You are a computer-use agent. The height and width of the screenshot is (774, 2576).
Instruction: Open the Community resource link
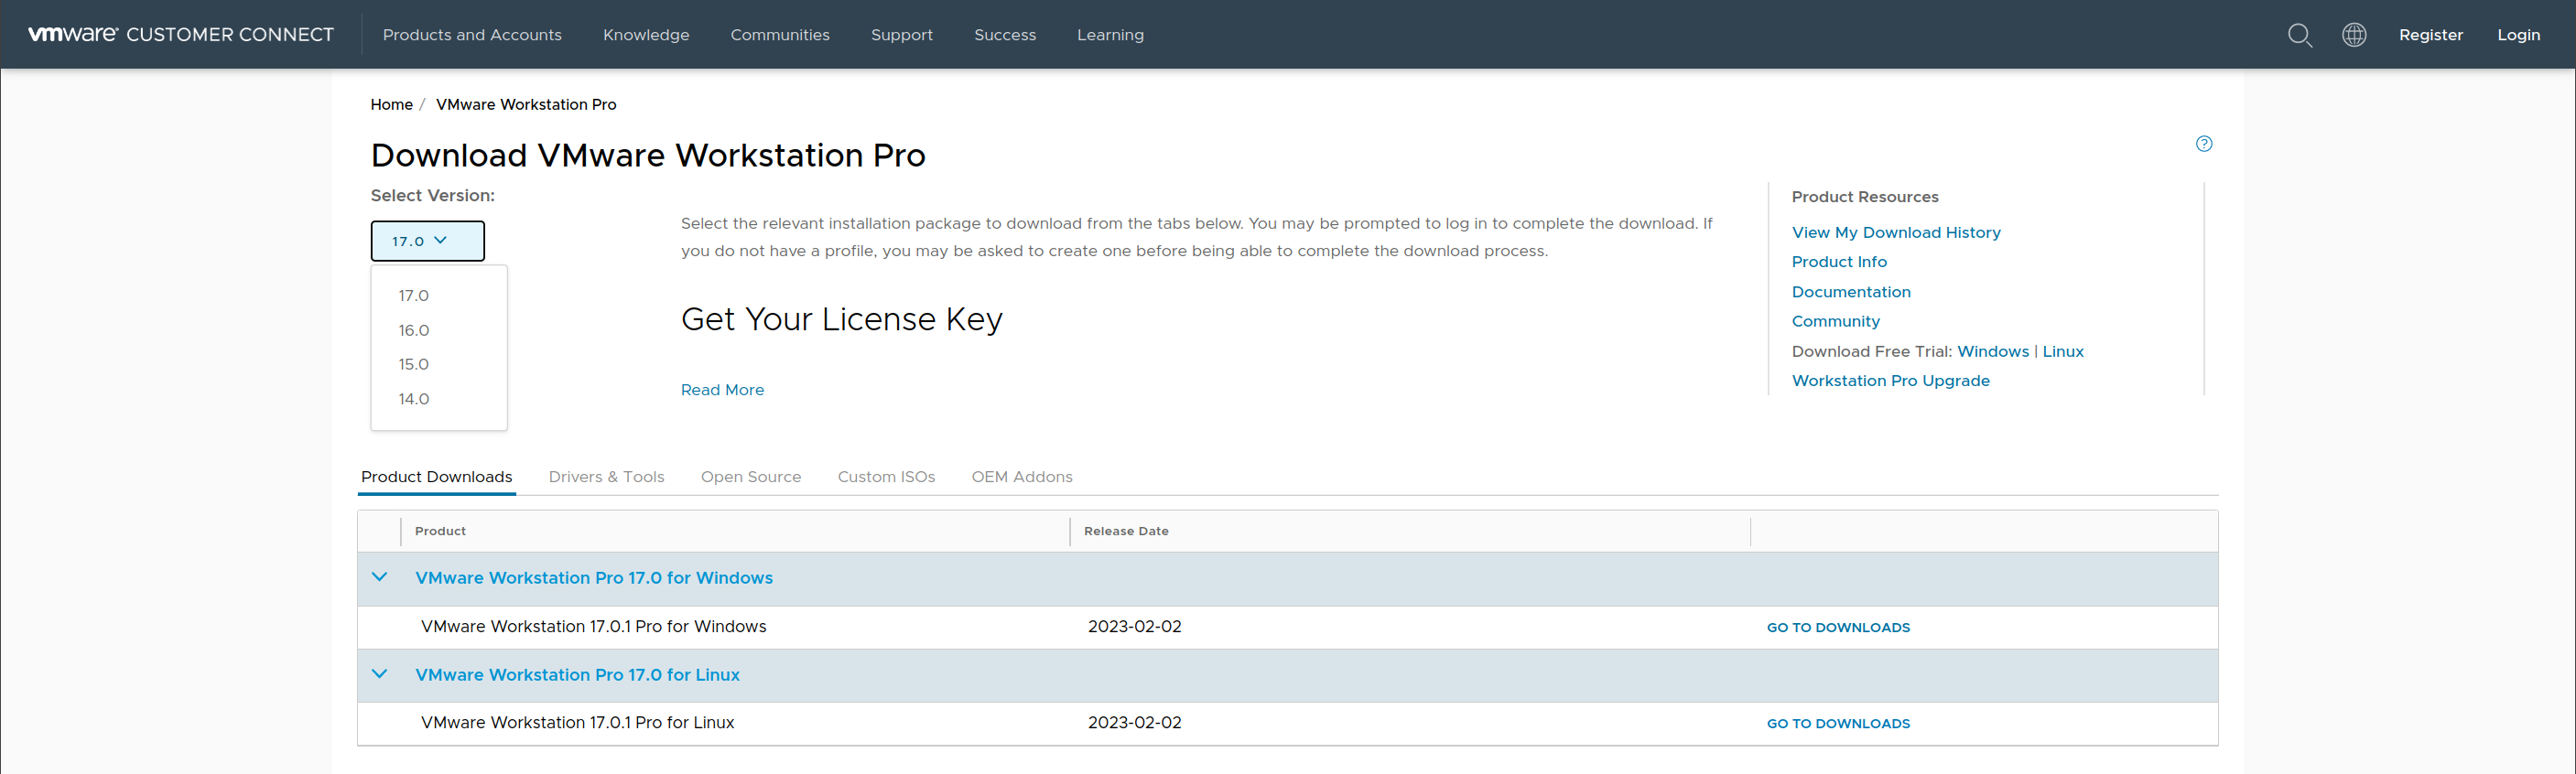(x=1835, y=321)
